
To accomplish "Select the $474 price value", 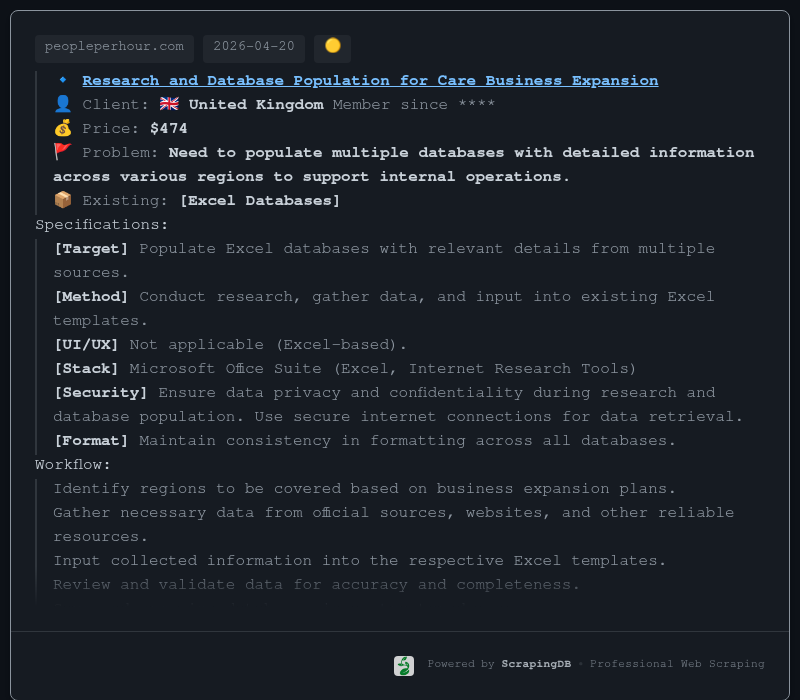I will point(168,129).
